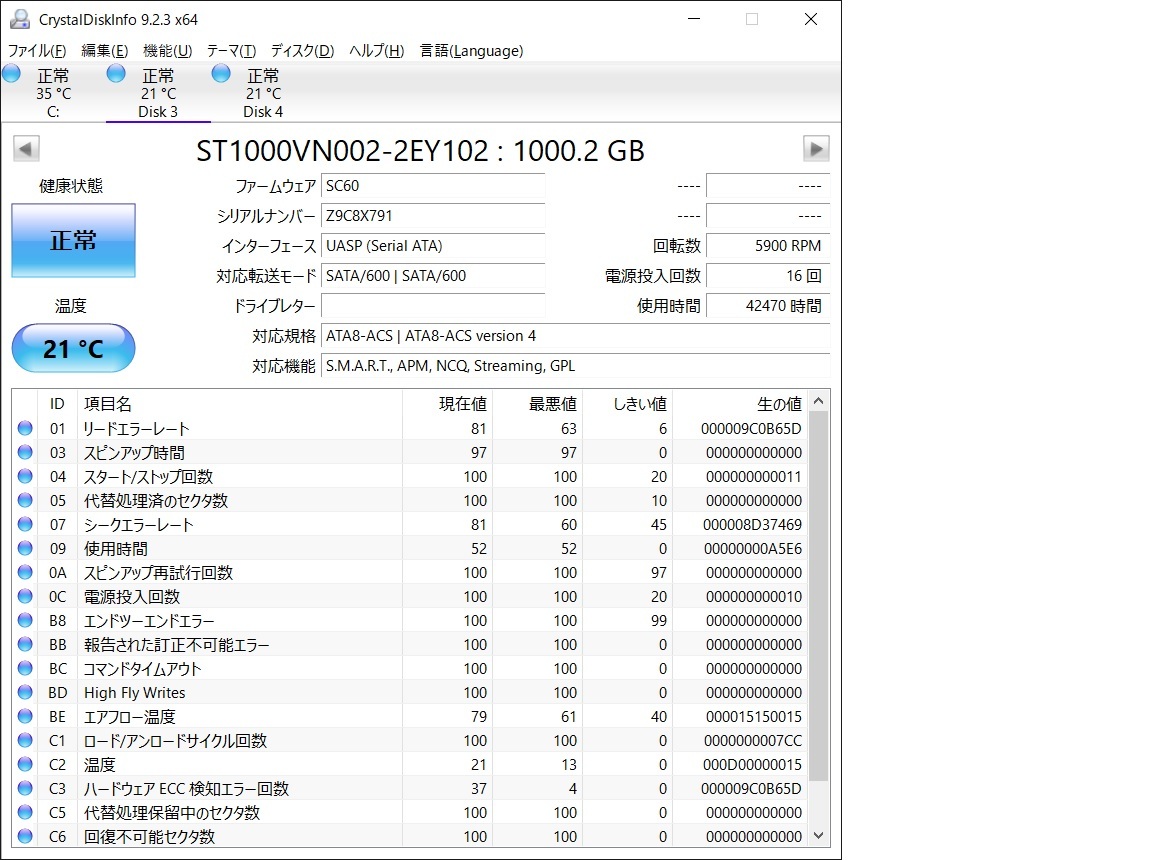Viewport: 1152px width, 860px height.
Task: Click status icon for 07 シークエラーレート
Action: [x=25, y=524]
